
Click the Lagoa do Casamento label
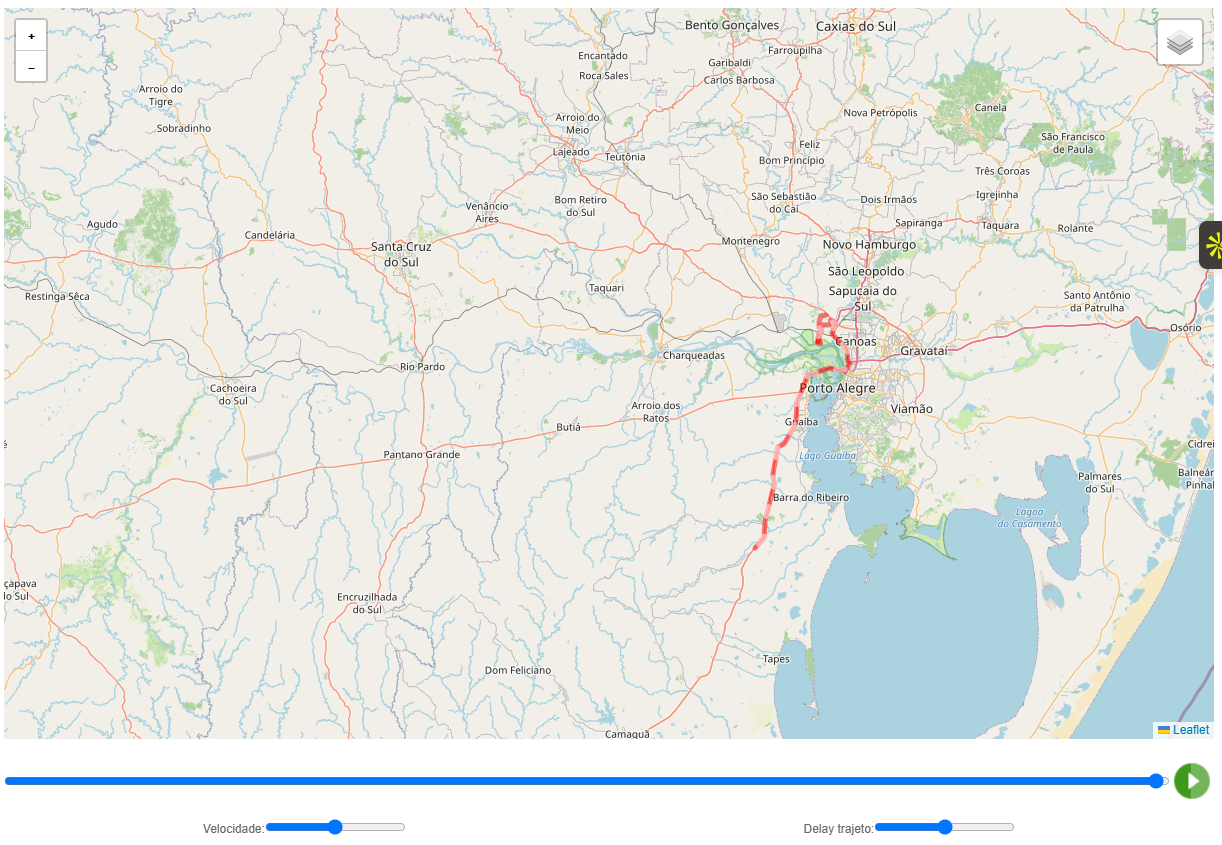click(x=1029, y=518)
